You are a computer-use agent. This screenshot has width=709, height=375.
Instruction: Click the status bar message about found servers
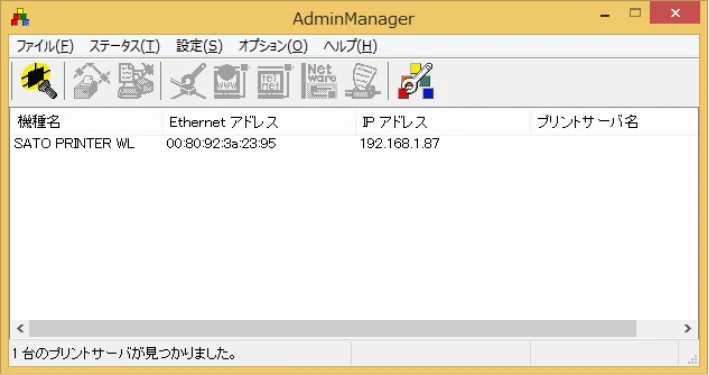click(x=125, y=353)
